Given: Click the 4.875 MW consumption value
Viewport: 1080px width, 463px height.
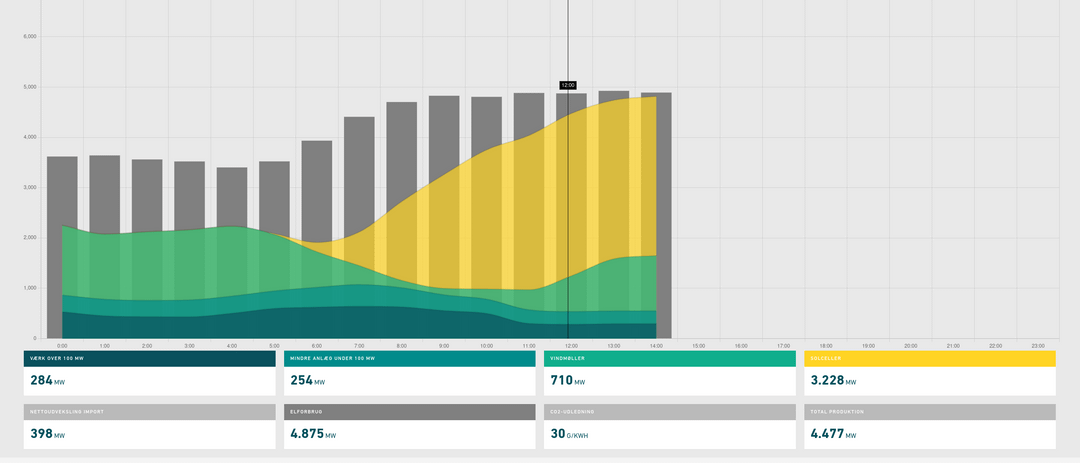Looking at the screenshot, I should tap(313, 434).
